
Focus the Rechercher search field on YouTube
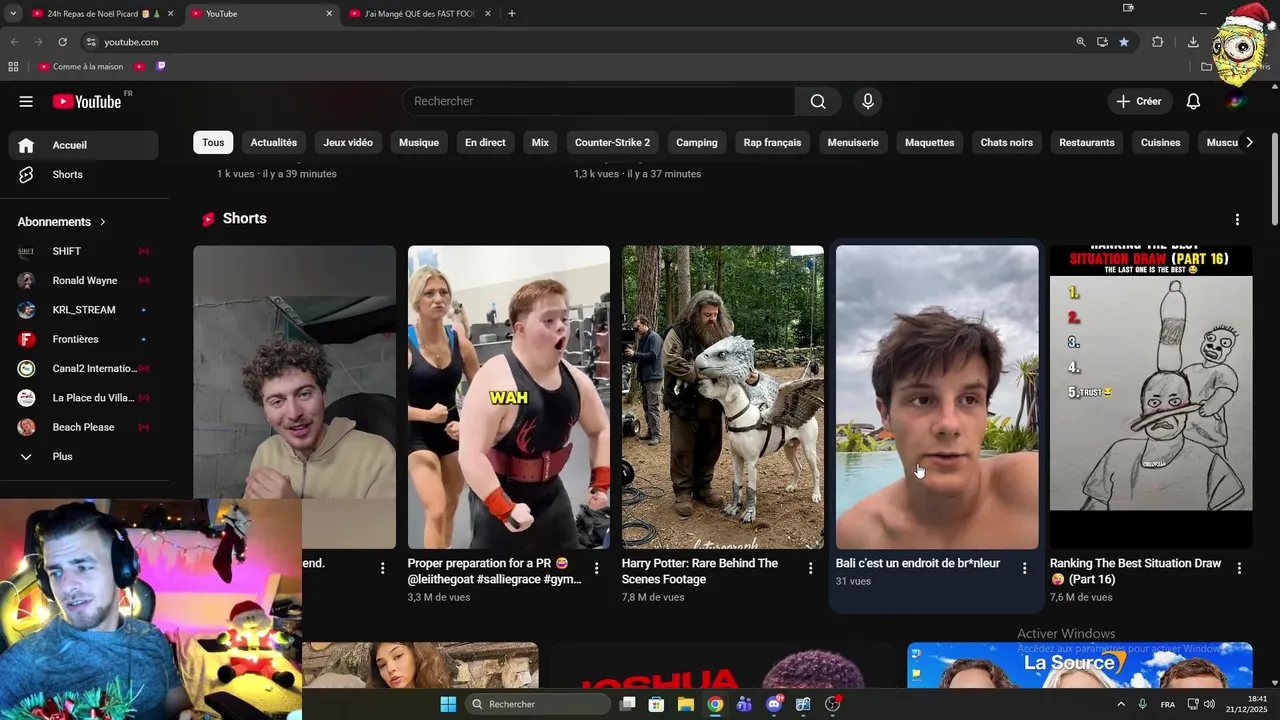tap(598, 101)
